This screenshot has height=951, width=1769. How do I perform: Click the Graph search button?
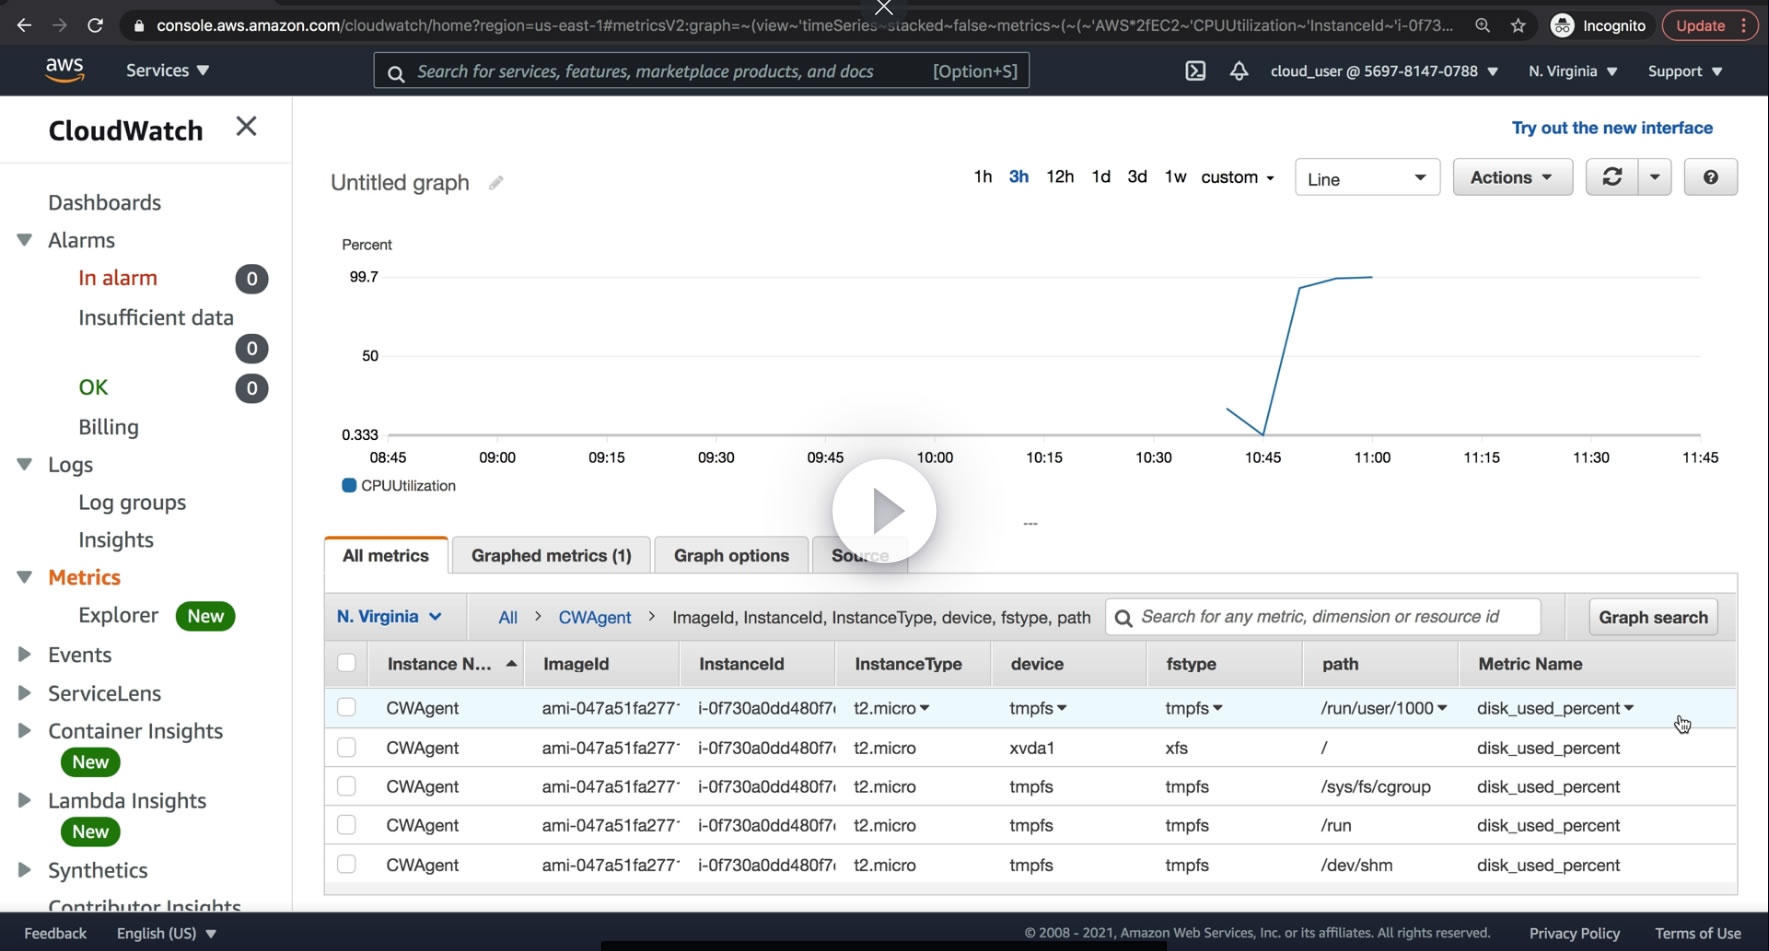tap(1653, 617)
